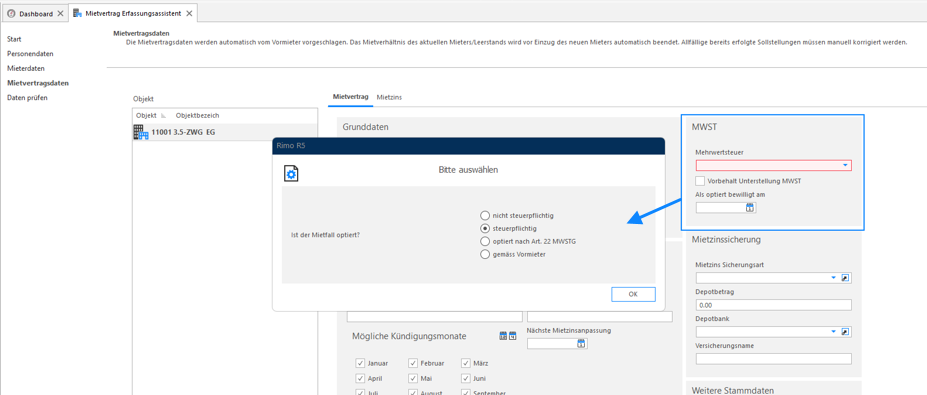Select radio option nicht steuerpflichtig
927x395 pixels.
[485, 215]
